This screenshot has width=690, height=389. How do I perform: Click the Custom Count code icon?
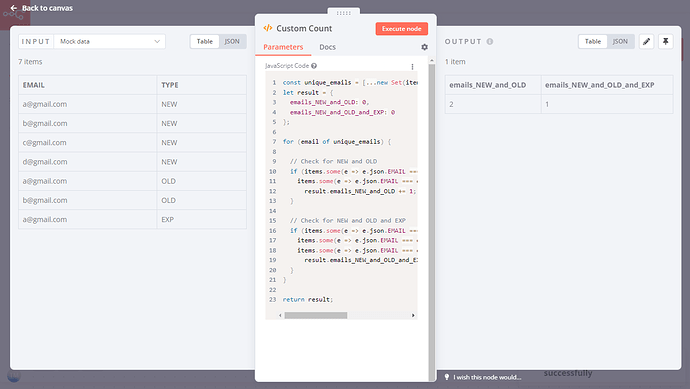268,28
